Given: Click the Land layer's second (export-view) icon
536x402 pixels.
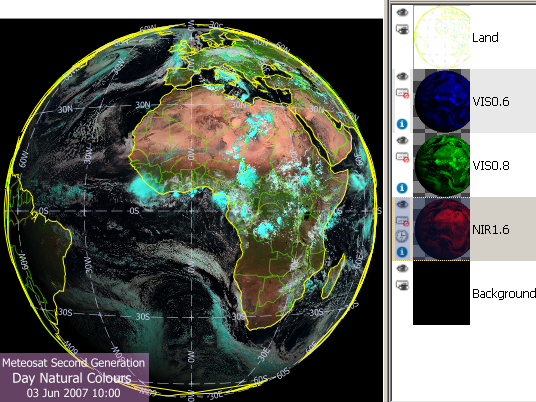Looking at the screenshot, I should pos(402,29).
